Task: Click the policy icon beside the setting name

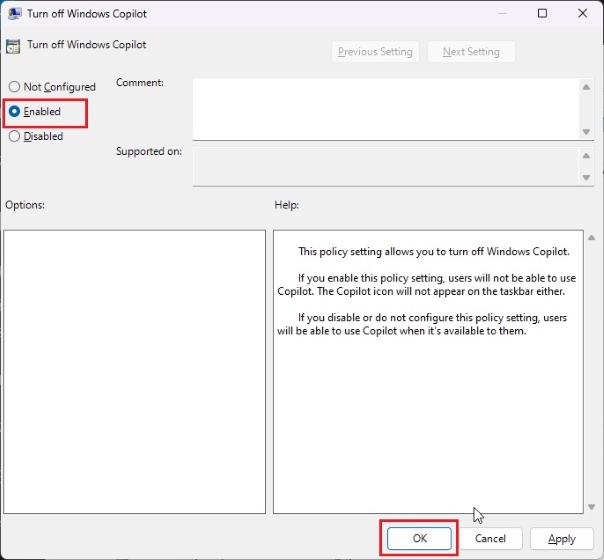Action: pyautogui.click(x=13, y=45)
